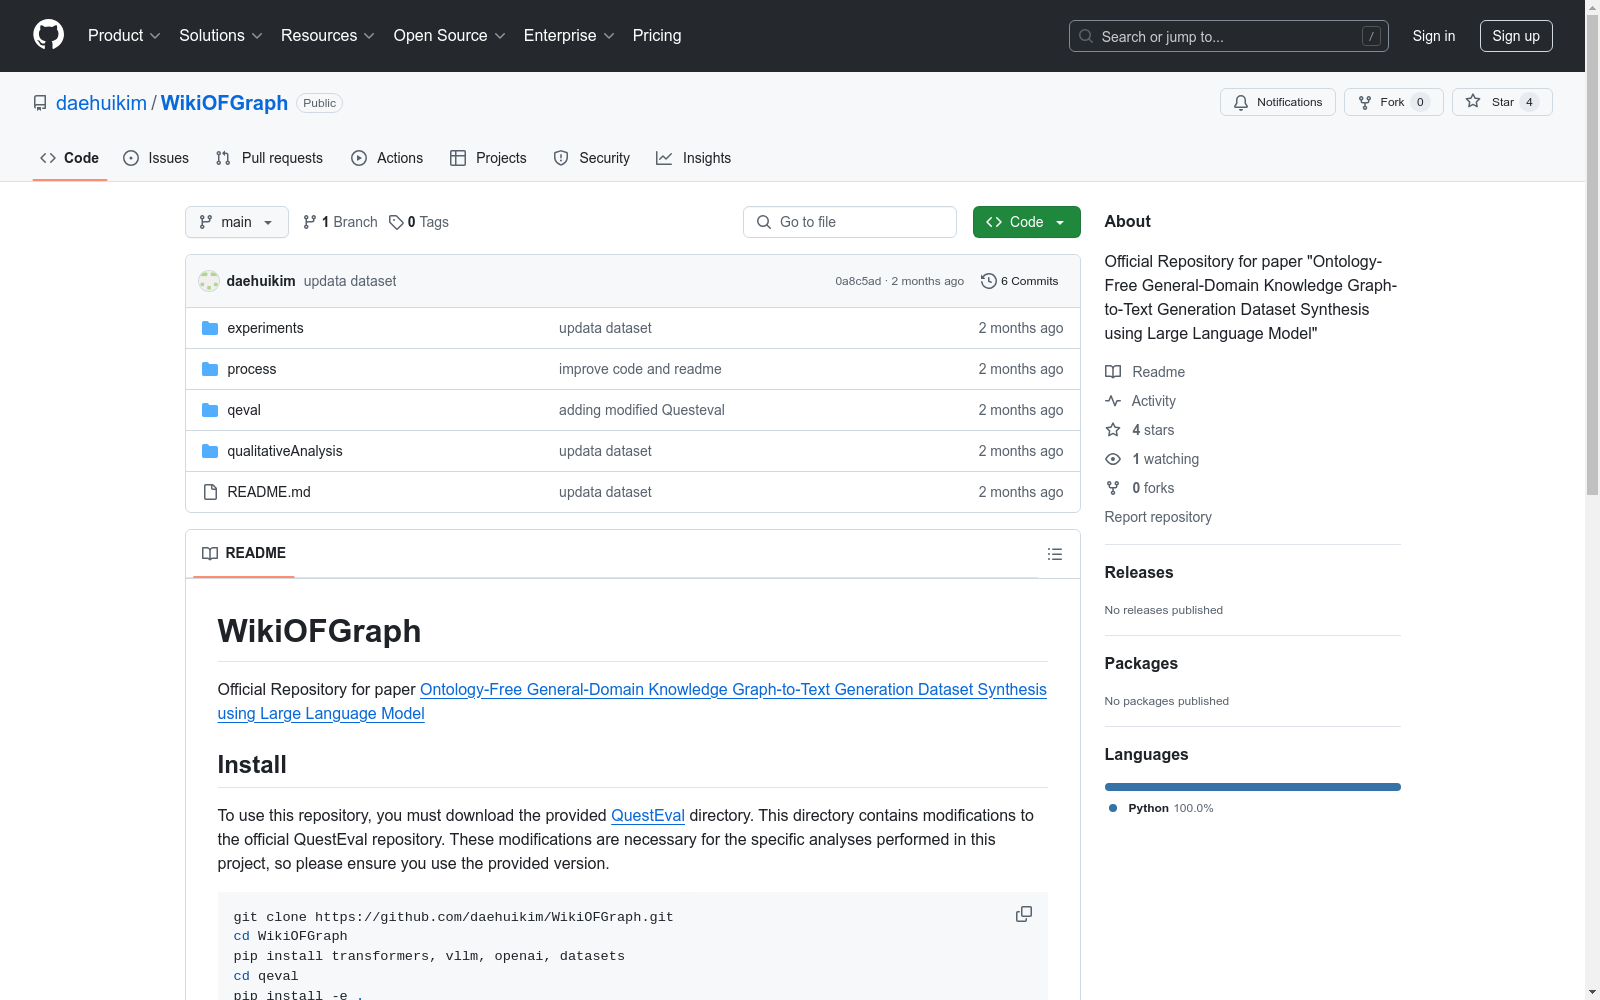Click Report repository link
The height and width of the screenshot is (1000, 1600).
coord(1158,517)
